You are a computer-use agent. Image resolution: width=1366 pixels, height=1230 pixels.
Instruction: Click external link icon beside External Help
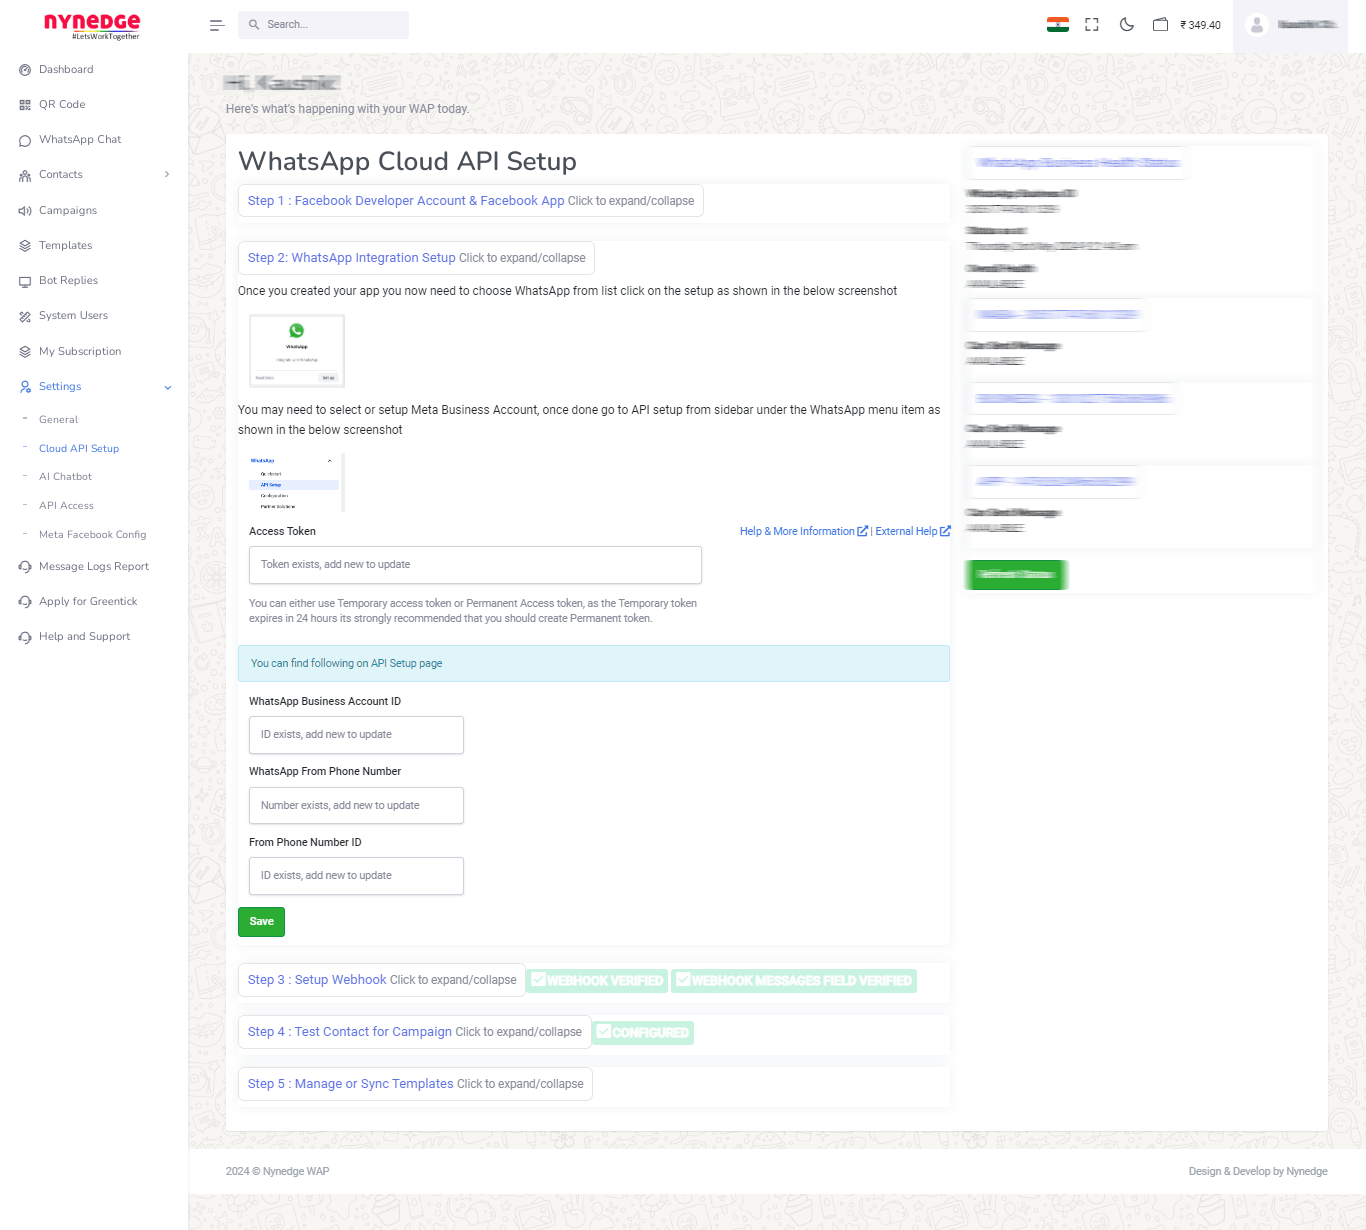(945, 531)
